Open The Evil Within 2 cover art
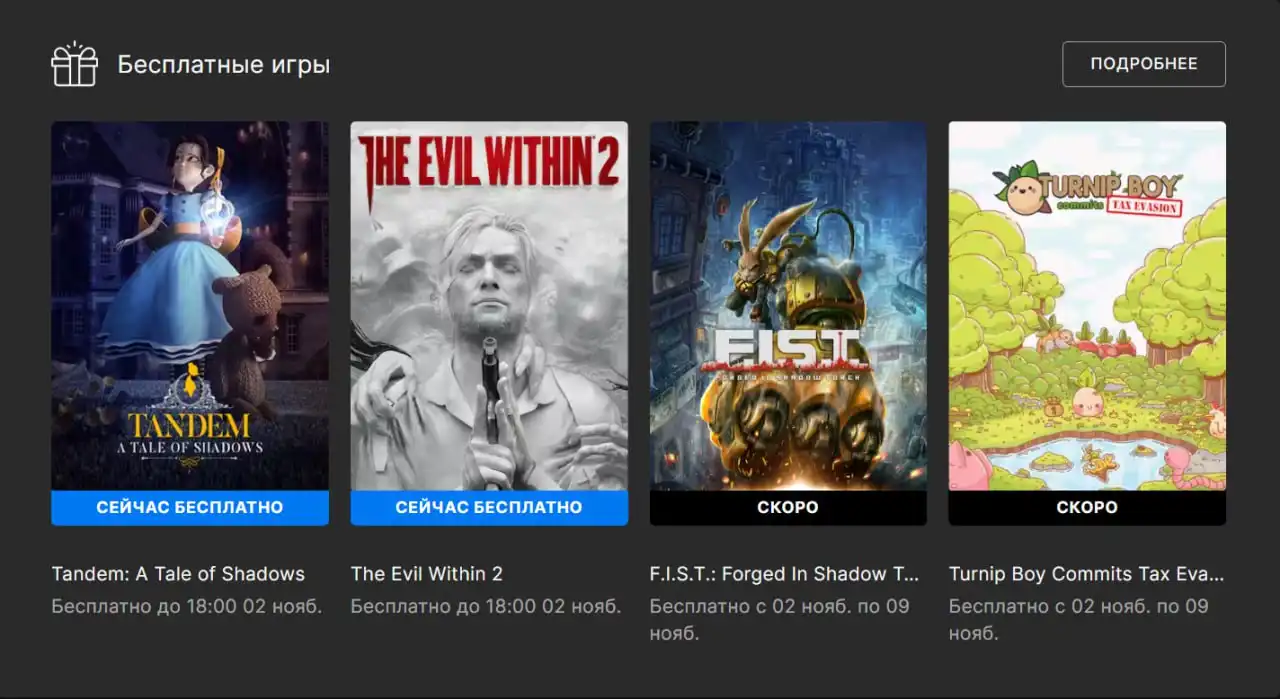The height and width of the screenshot is (699, 1280). [489, 306]
